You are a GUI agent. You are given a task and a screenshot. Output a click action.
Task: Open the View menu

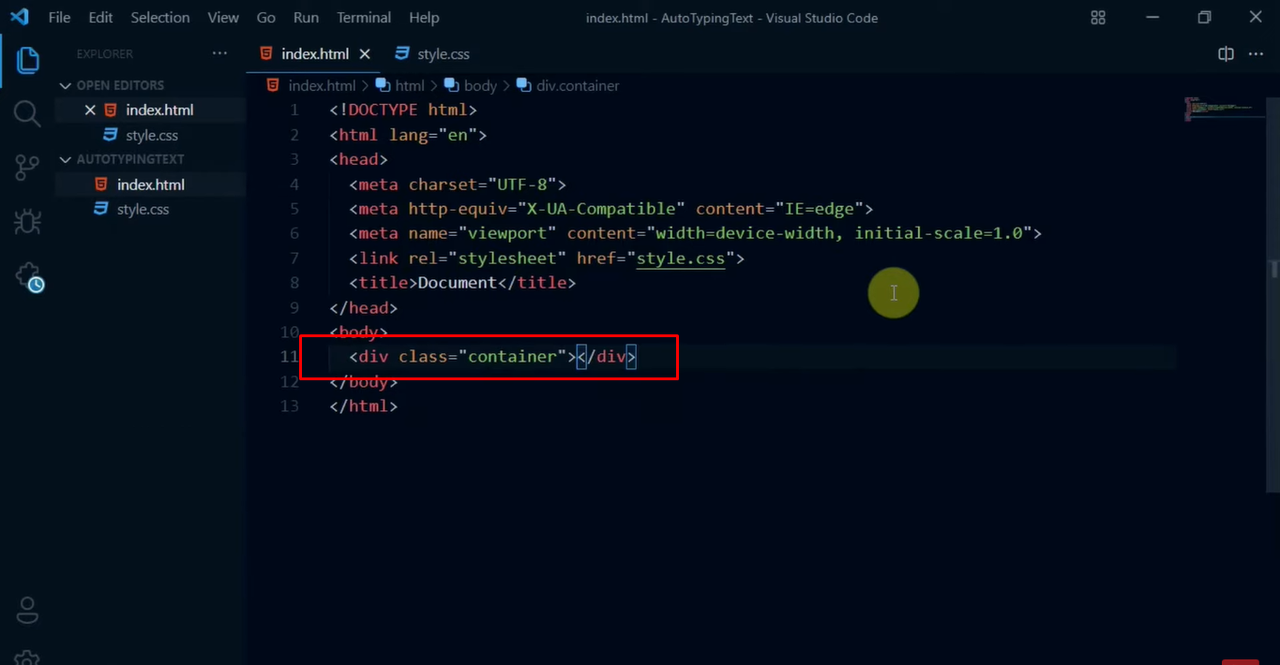[223, 18]
